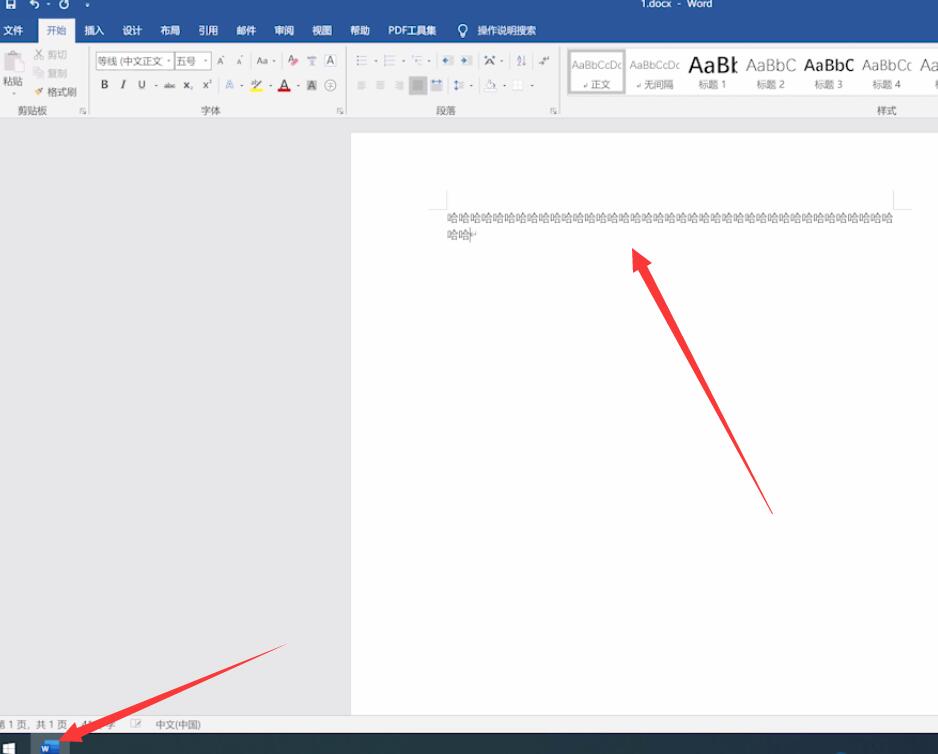Apply the 标题 1 heading style
Image resolution: width=938 pixels, height=754 pixels.
click(x=712, y=72)
